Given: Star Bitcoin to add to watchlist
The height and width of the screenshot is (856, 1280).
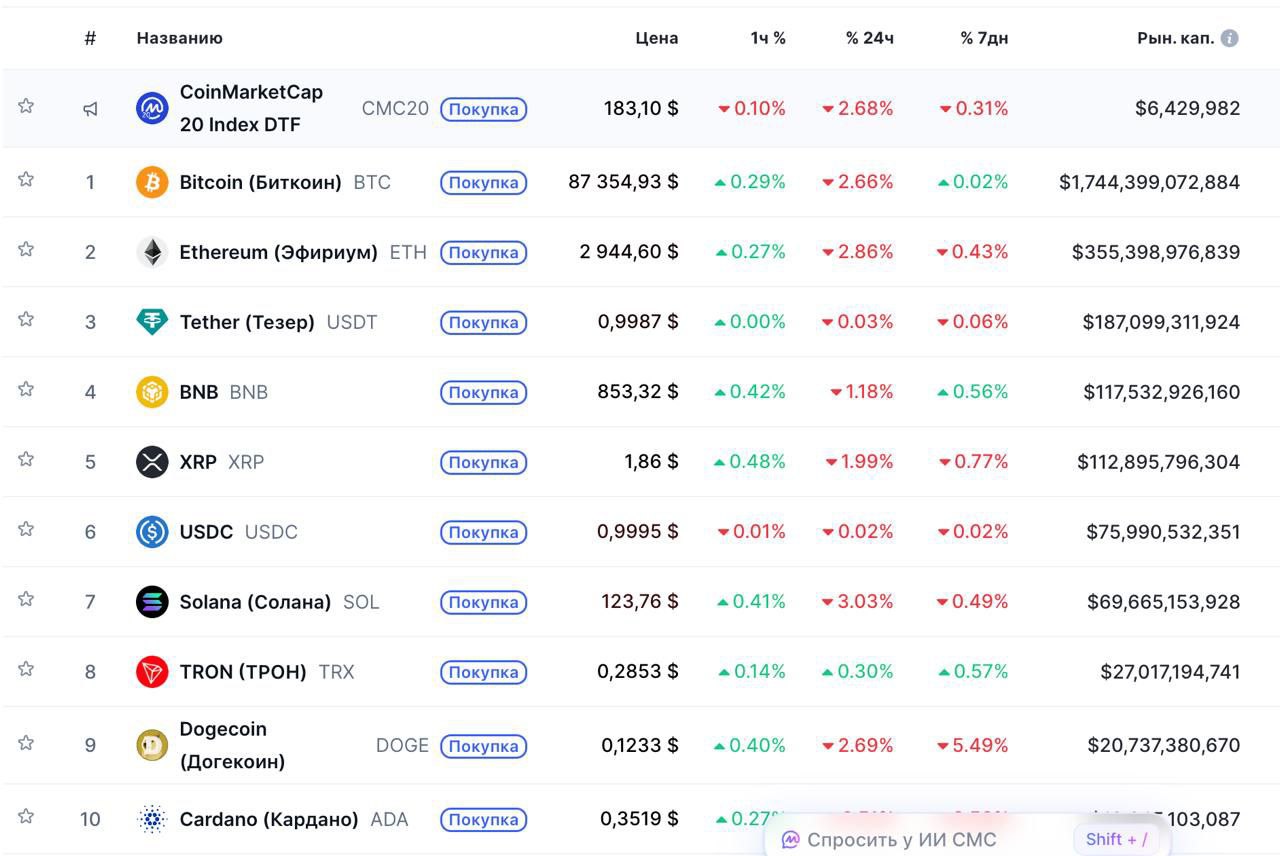Looking at the screenshot, I should coord(26,180).
